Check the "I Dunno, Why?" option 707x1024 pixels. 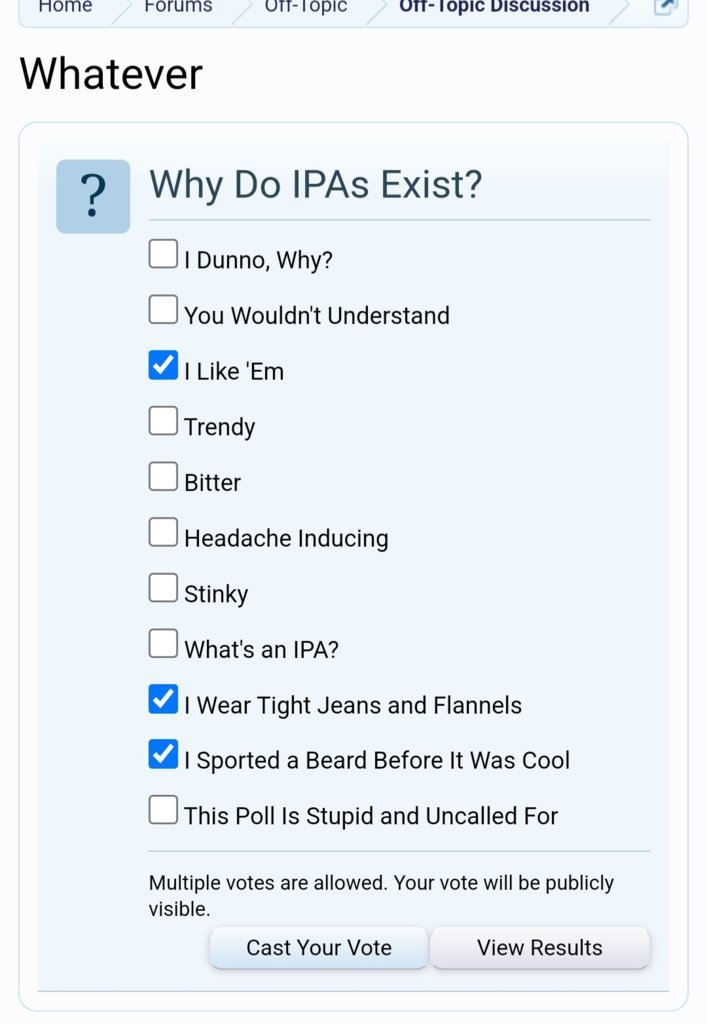(163, 253)
